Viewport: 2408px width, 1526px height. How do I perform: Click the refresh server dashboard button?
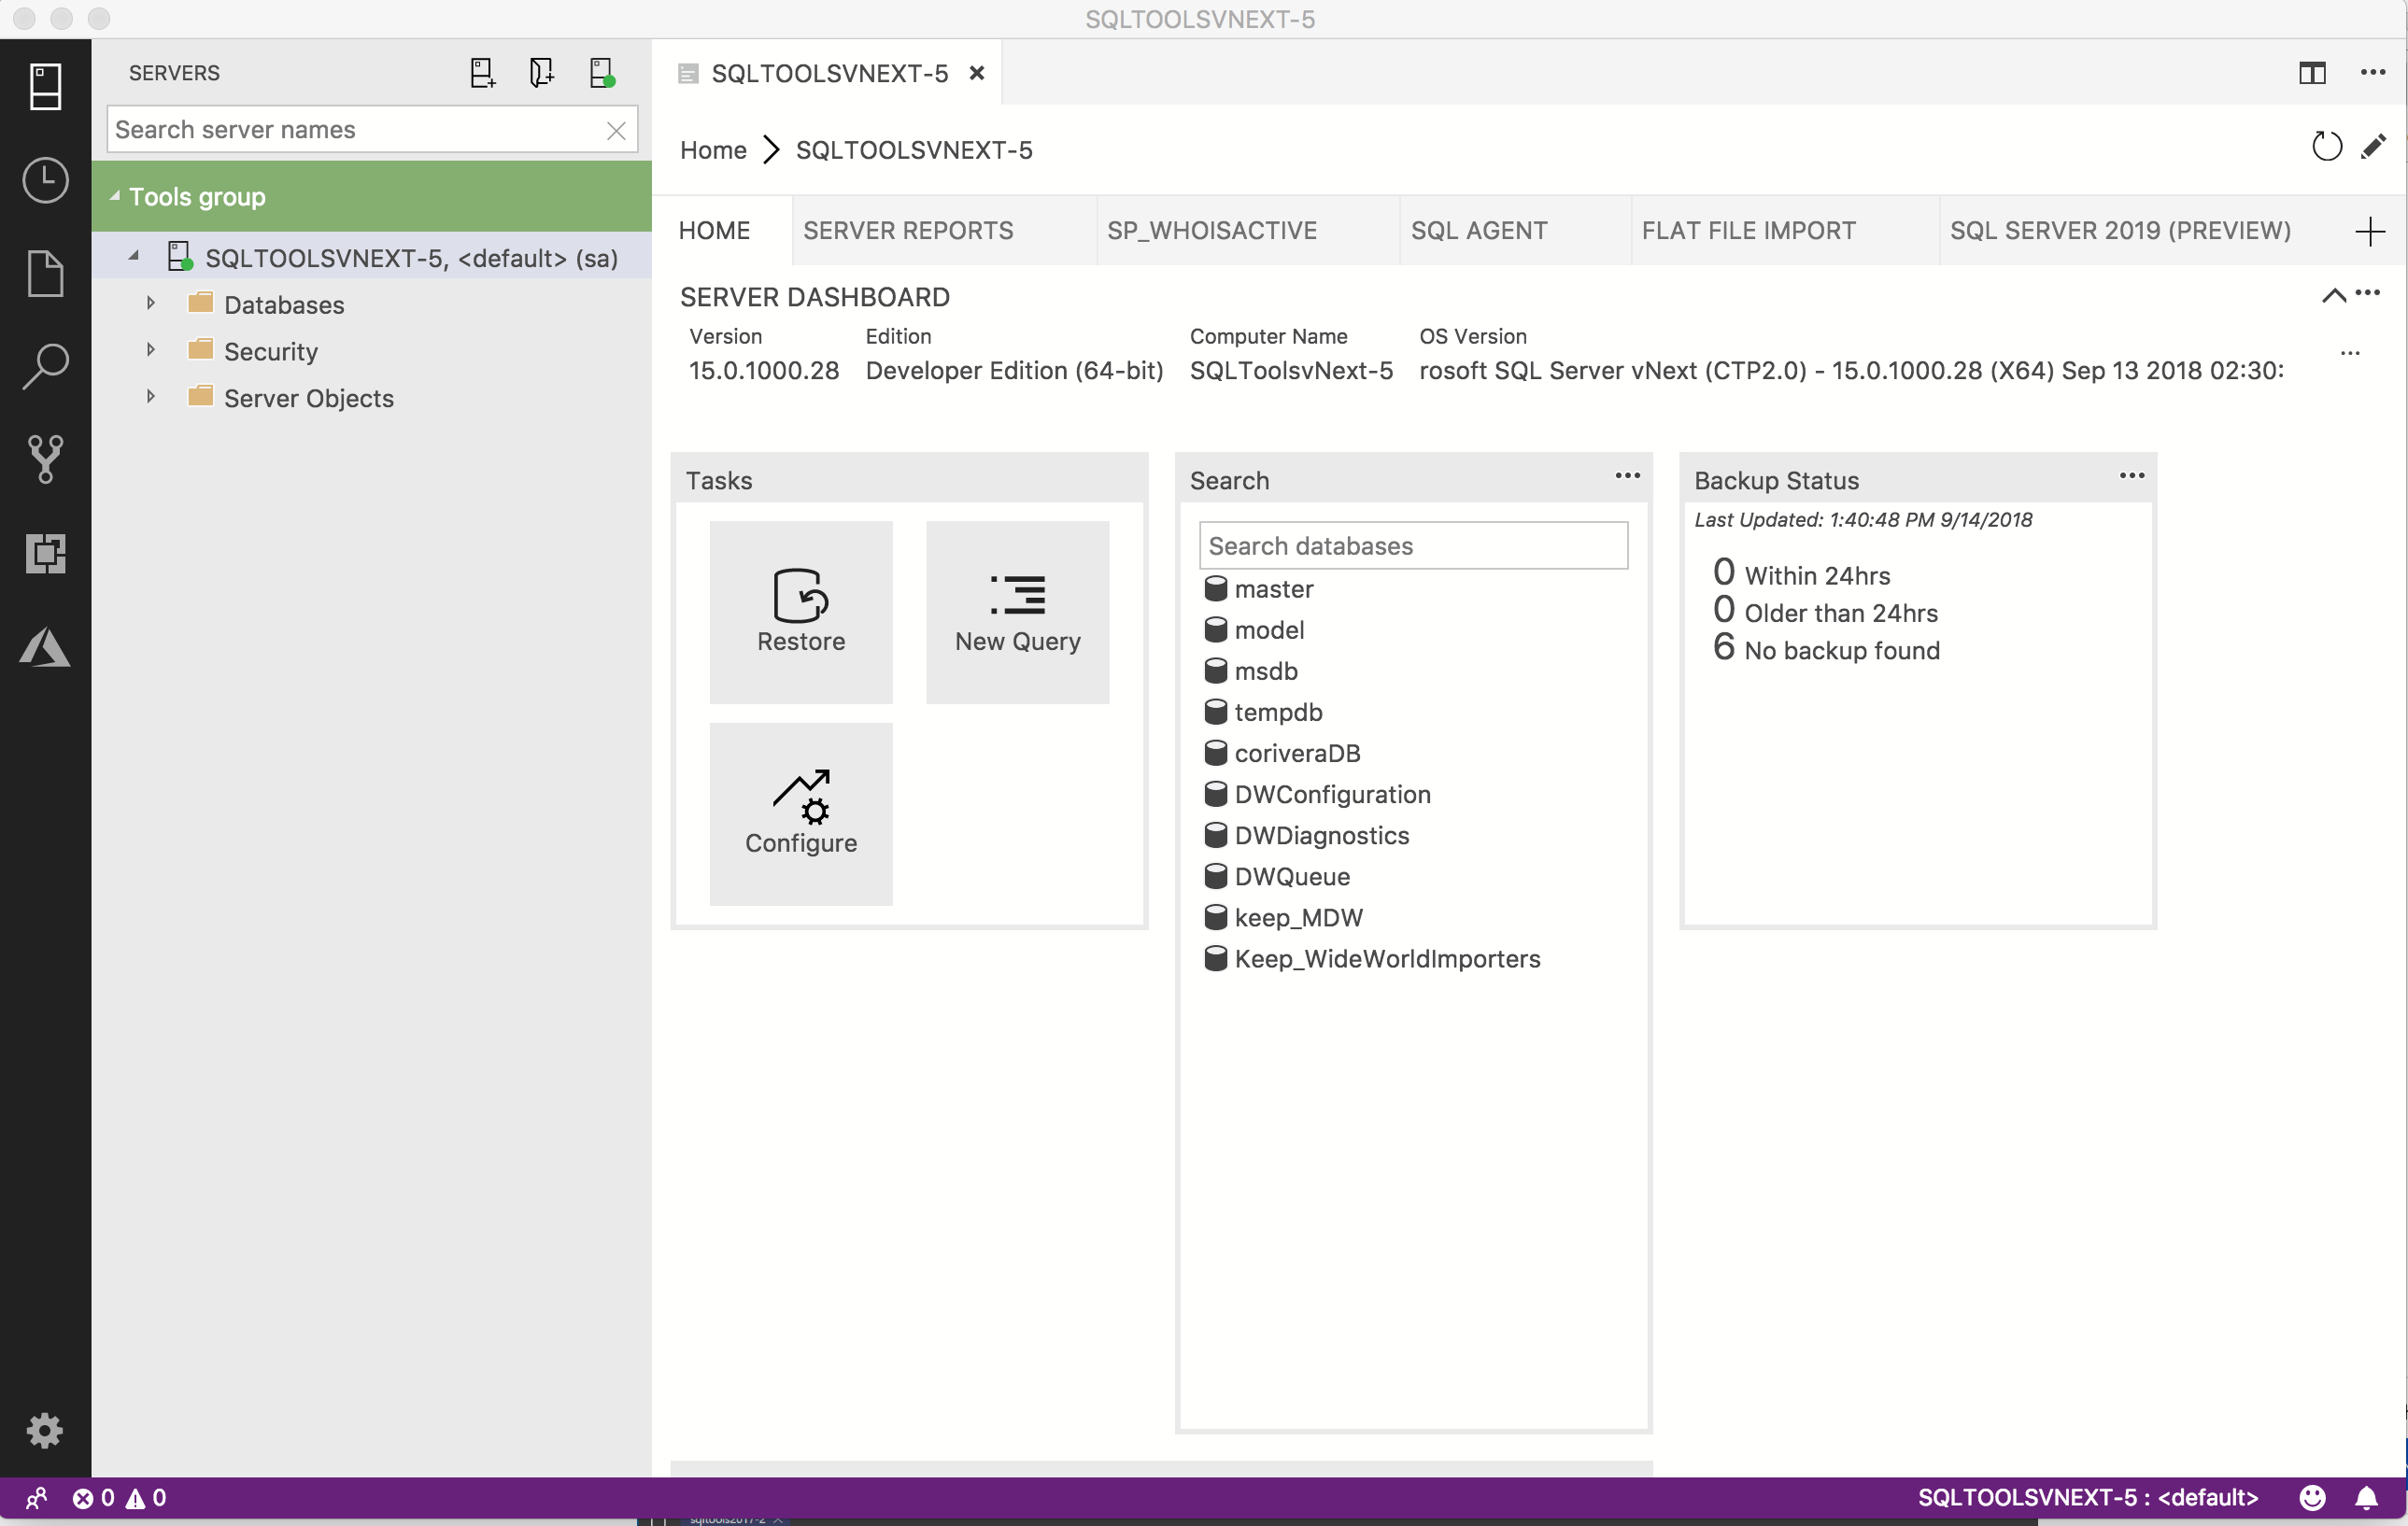coord(2328,148)
